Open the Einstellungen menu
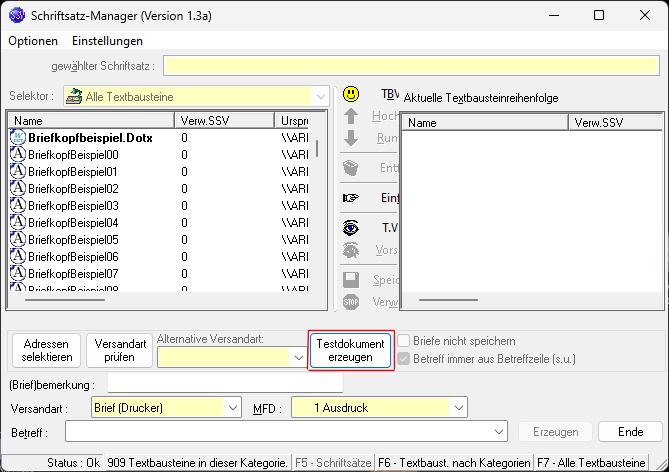Image resolution: width=669 pixels, height=472 pixels. (x=107, y=41)
